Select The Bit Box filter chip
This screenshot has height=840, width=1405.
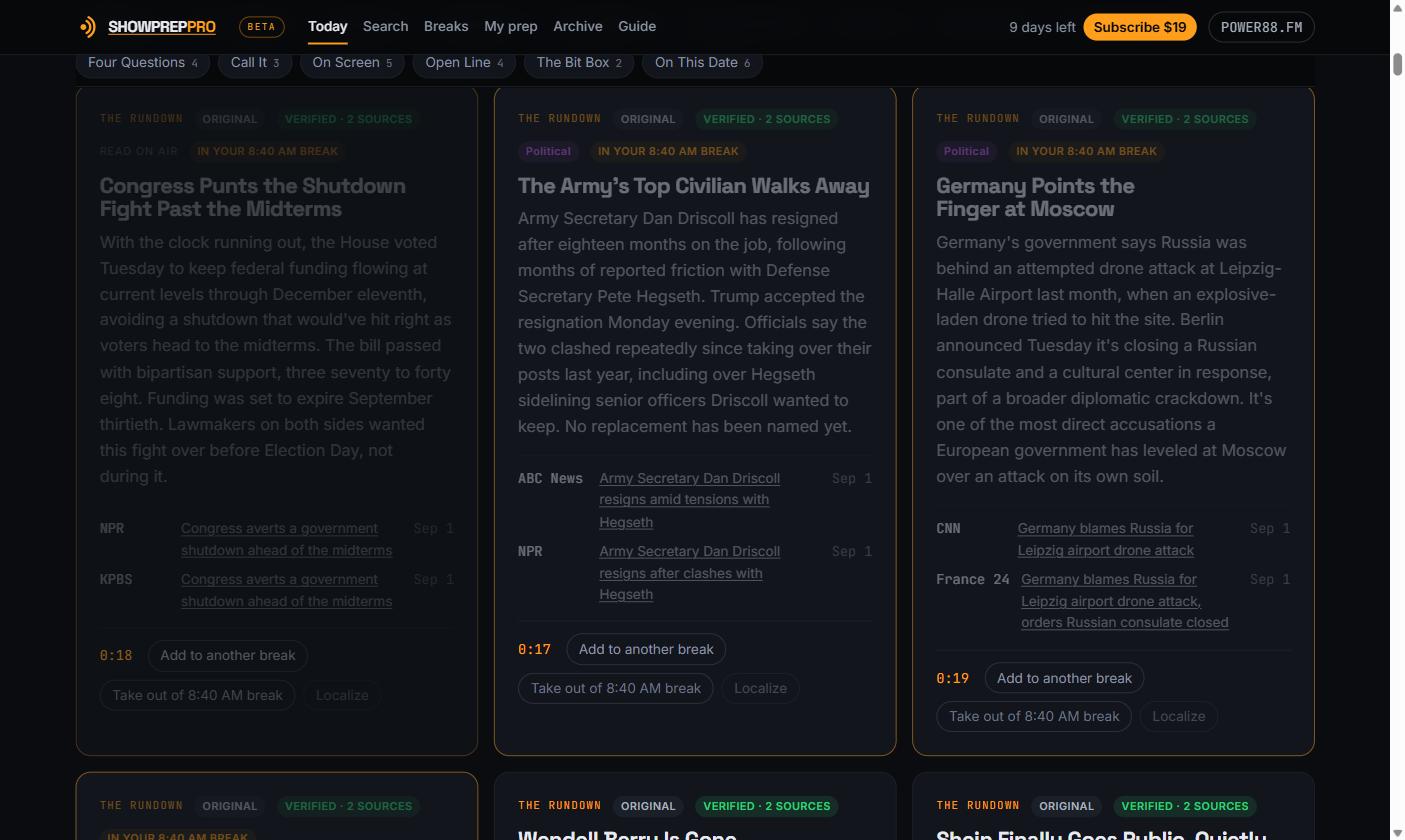pyautogui.click(x=579, y=62)
